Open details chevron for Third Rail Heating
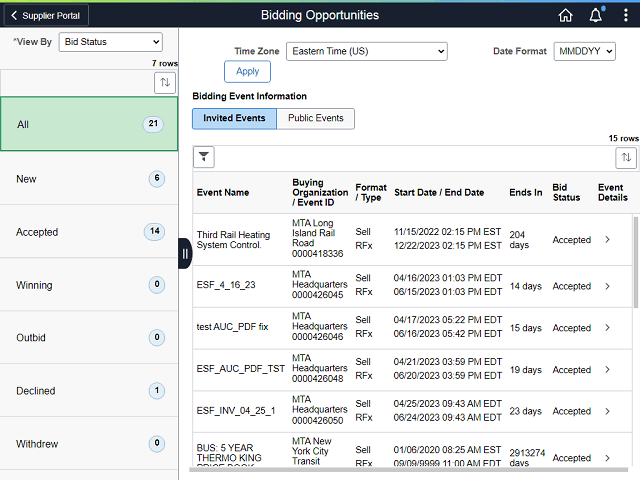The height and width of the screenshot is (480, 640). coord(607,240)
